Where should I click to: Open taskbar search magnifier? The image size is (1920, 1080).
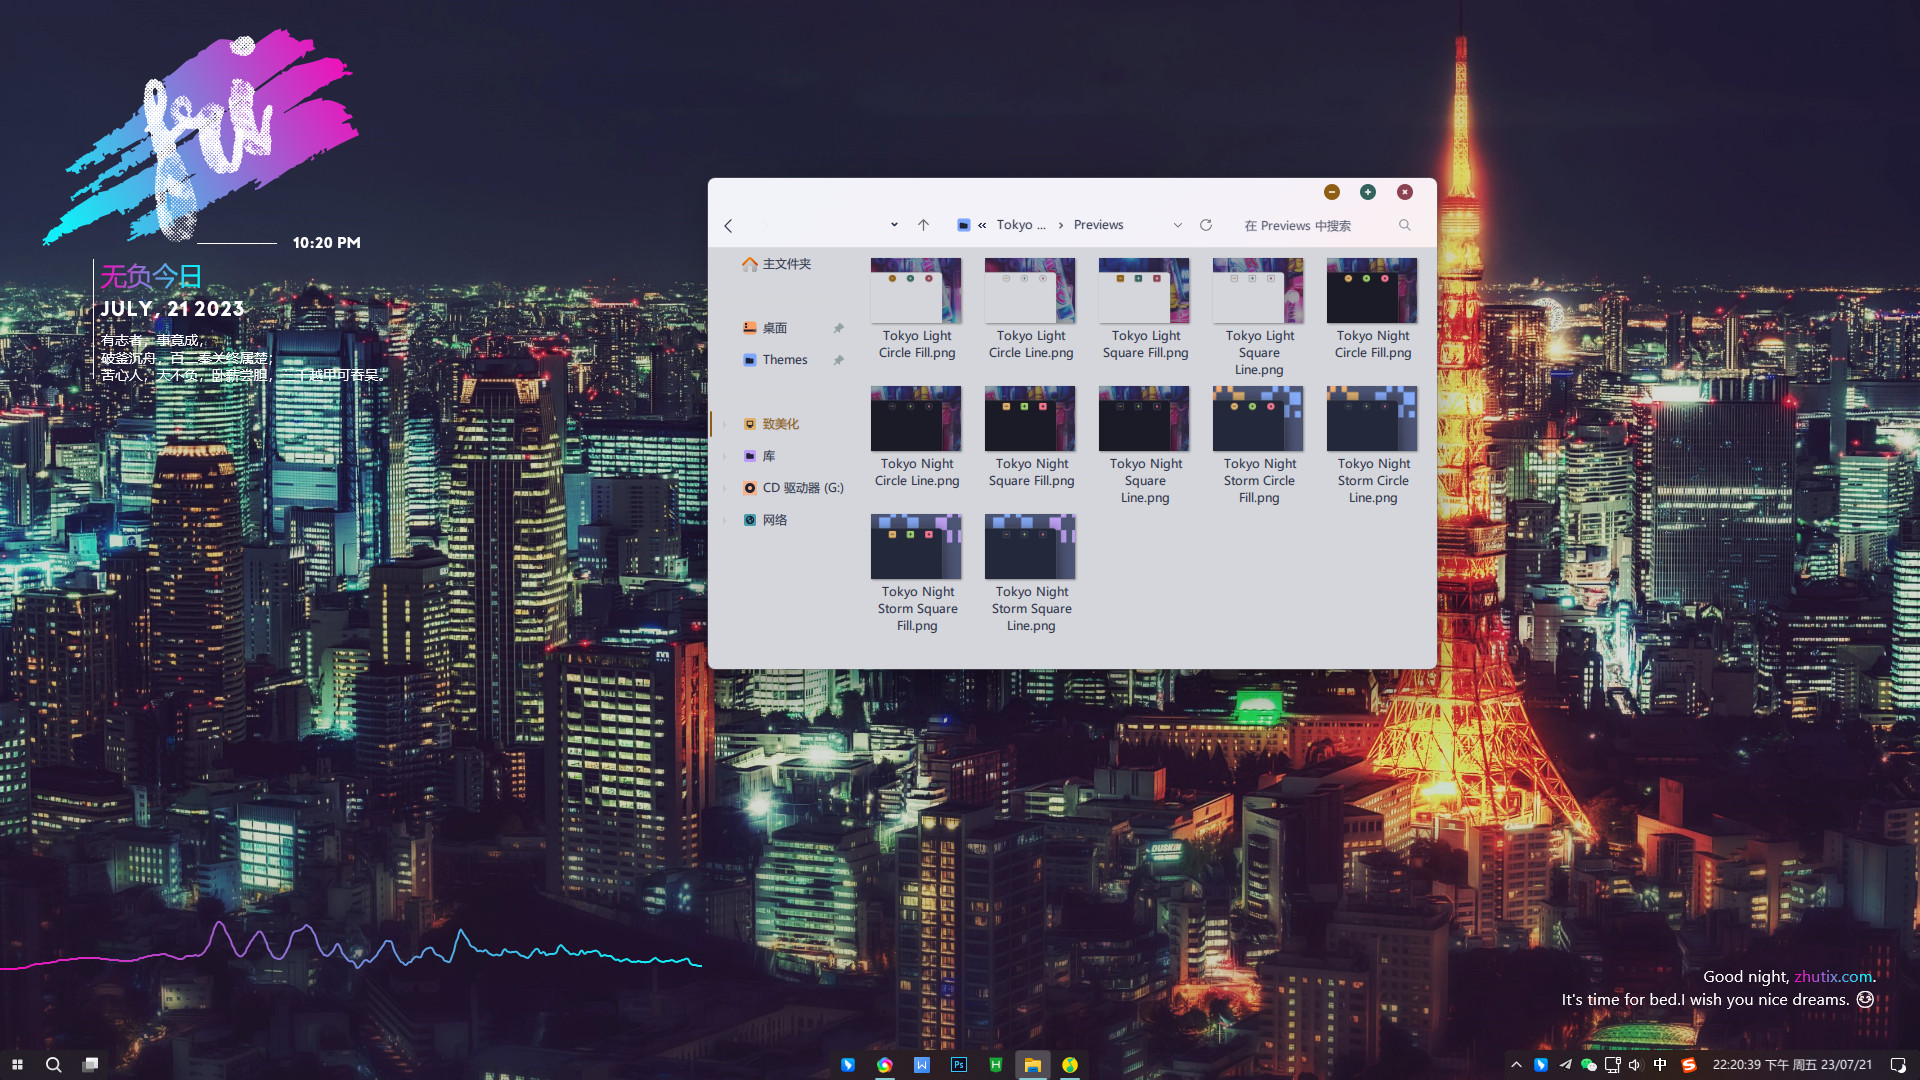54,1065
